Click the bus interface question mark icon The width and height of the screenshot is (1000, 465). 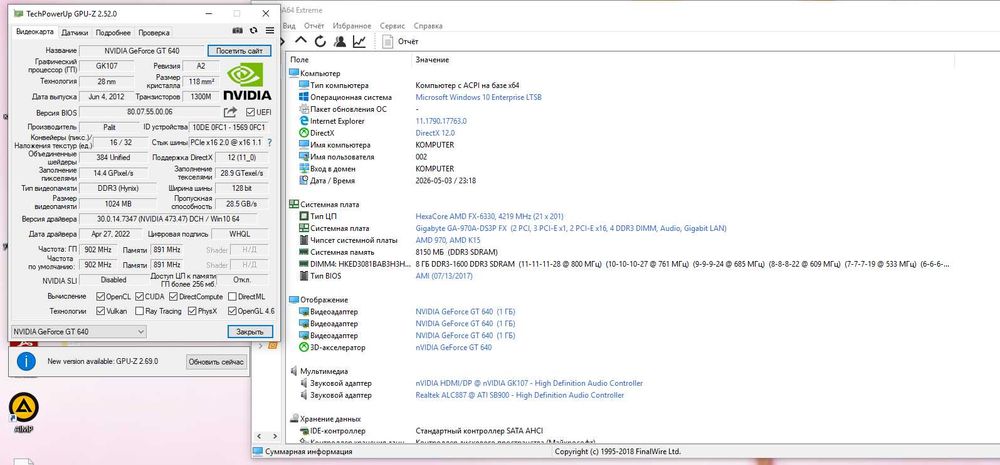[270, 143]
